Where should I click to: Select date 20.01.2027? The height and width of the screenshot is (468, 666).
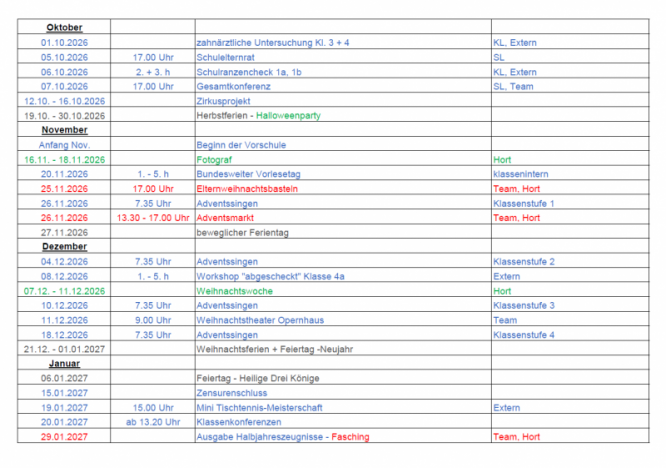click(x=64, y=422)
